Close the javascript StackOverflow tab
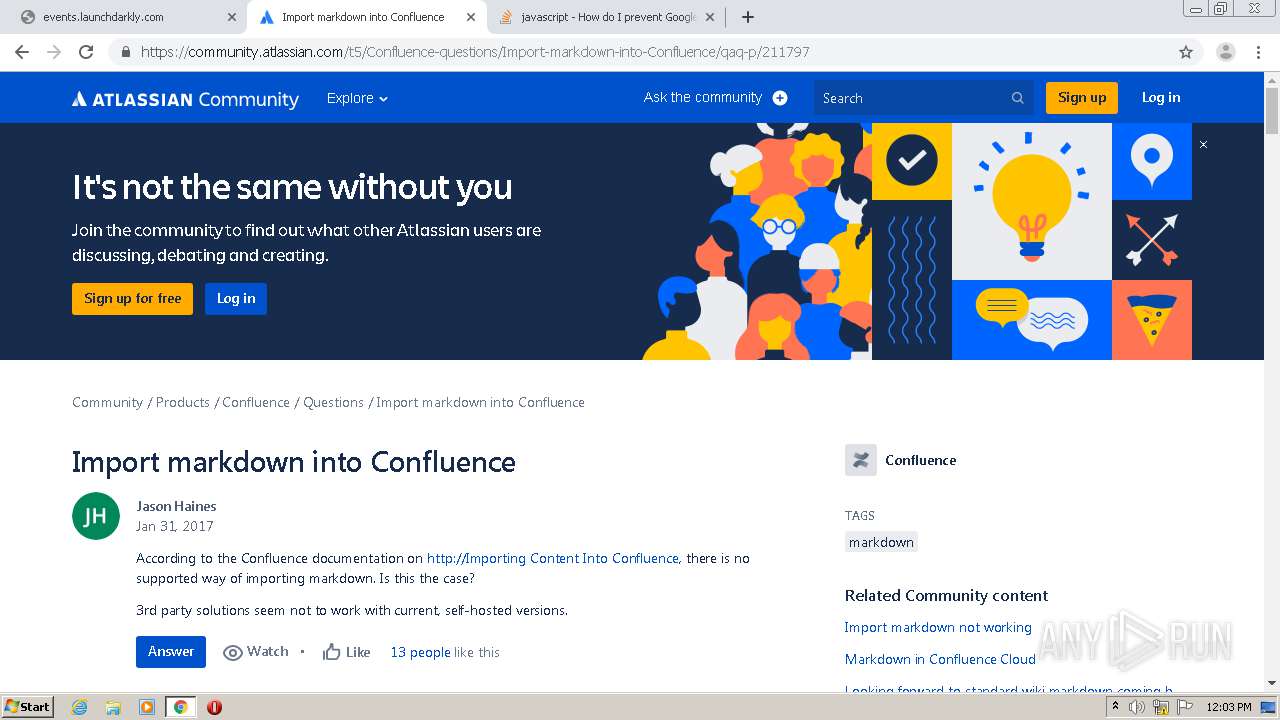The height and width of the screenshot is (720, 1280). (709, 17)
